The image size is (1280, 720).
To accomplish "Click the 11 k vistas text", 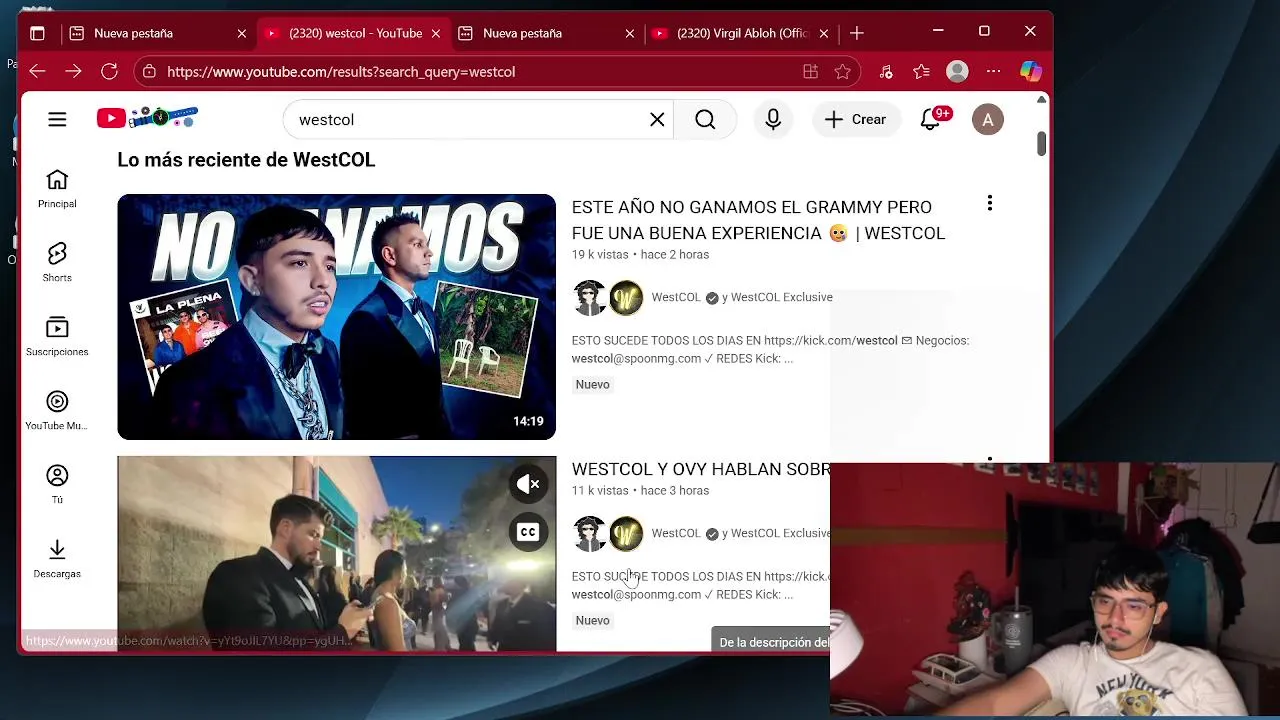I will (600, 491).
